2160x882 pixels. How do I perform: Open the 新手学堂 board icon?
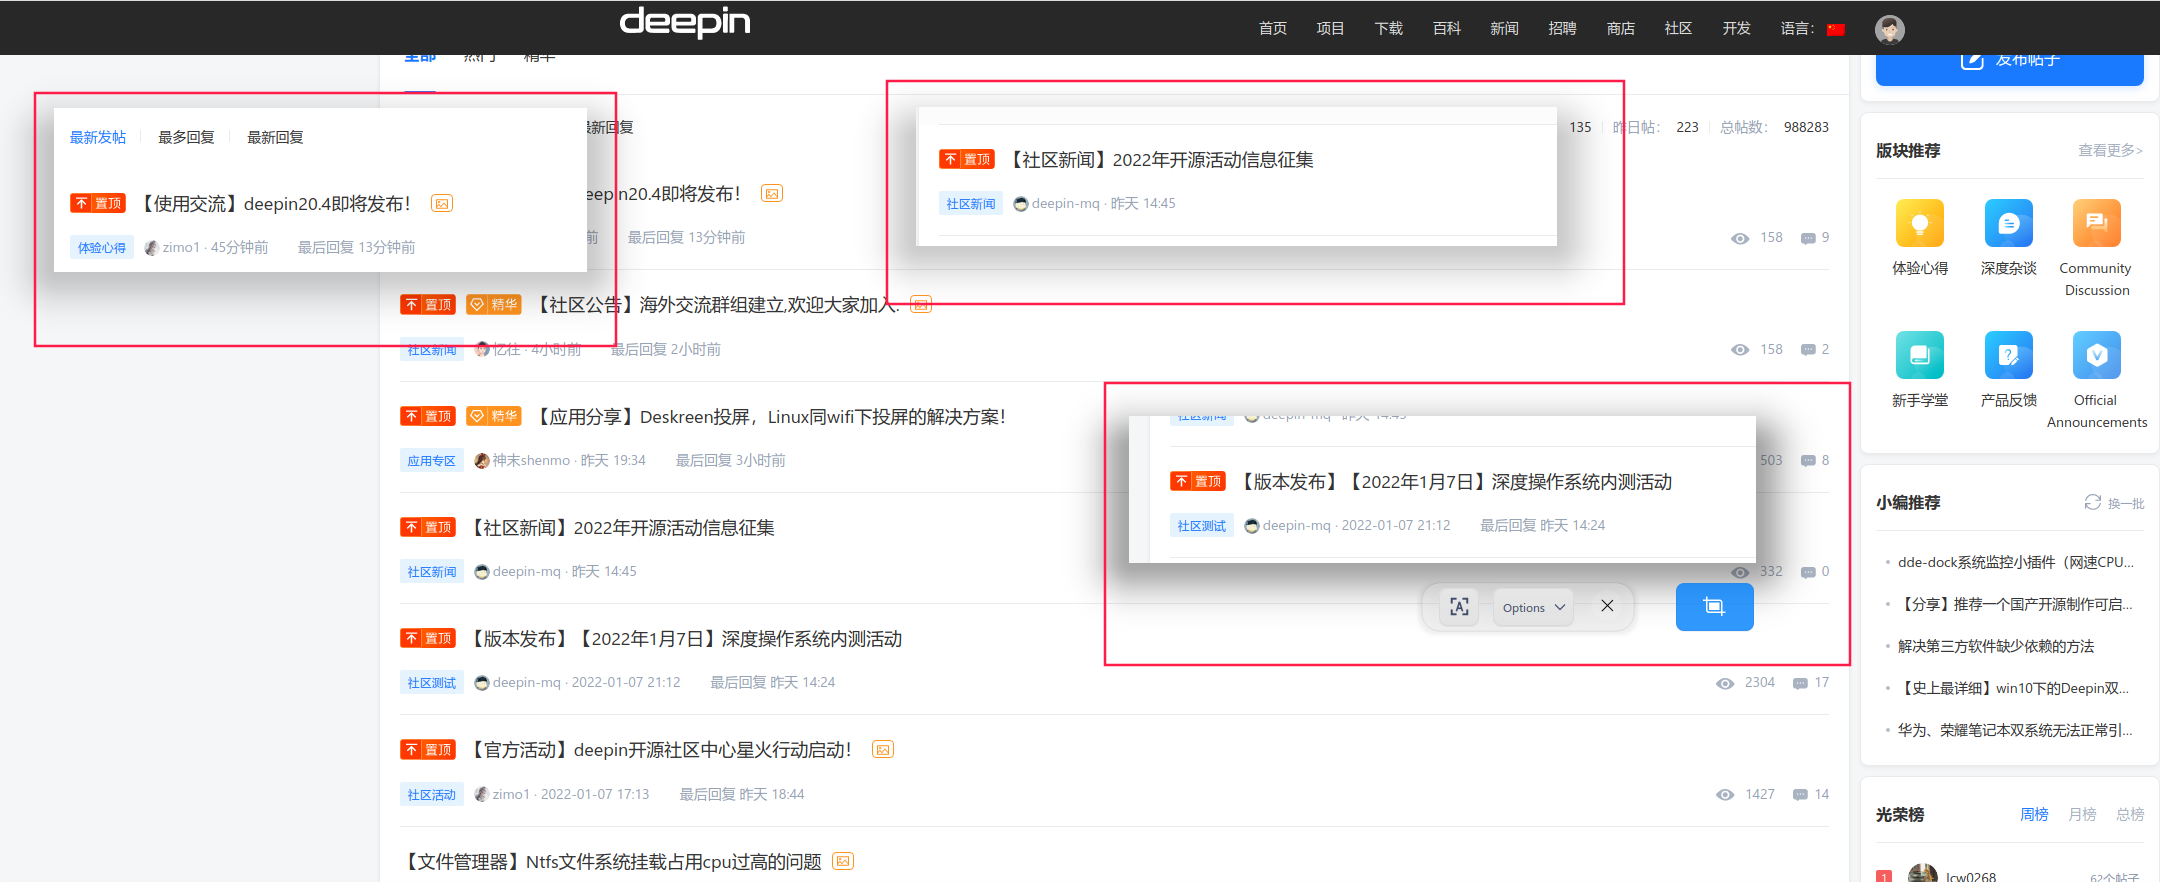pos(1920,355)
